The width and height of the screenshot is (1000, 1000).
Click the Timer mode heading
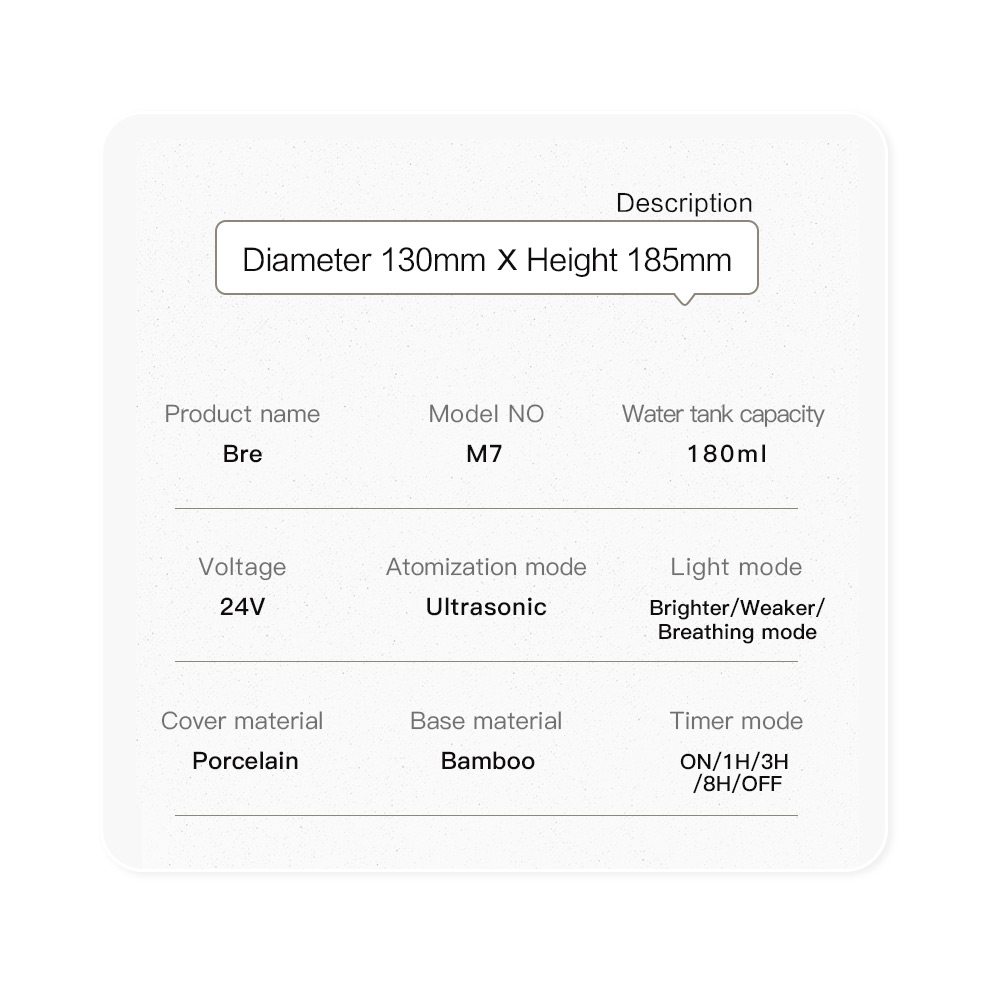coord(736,721)
